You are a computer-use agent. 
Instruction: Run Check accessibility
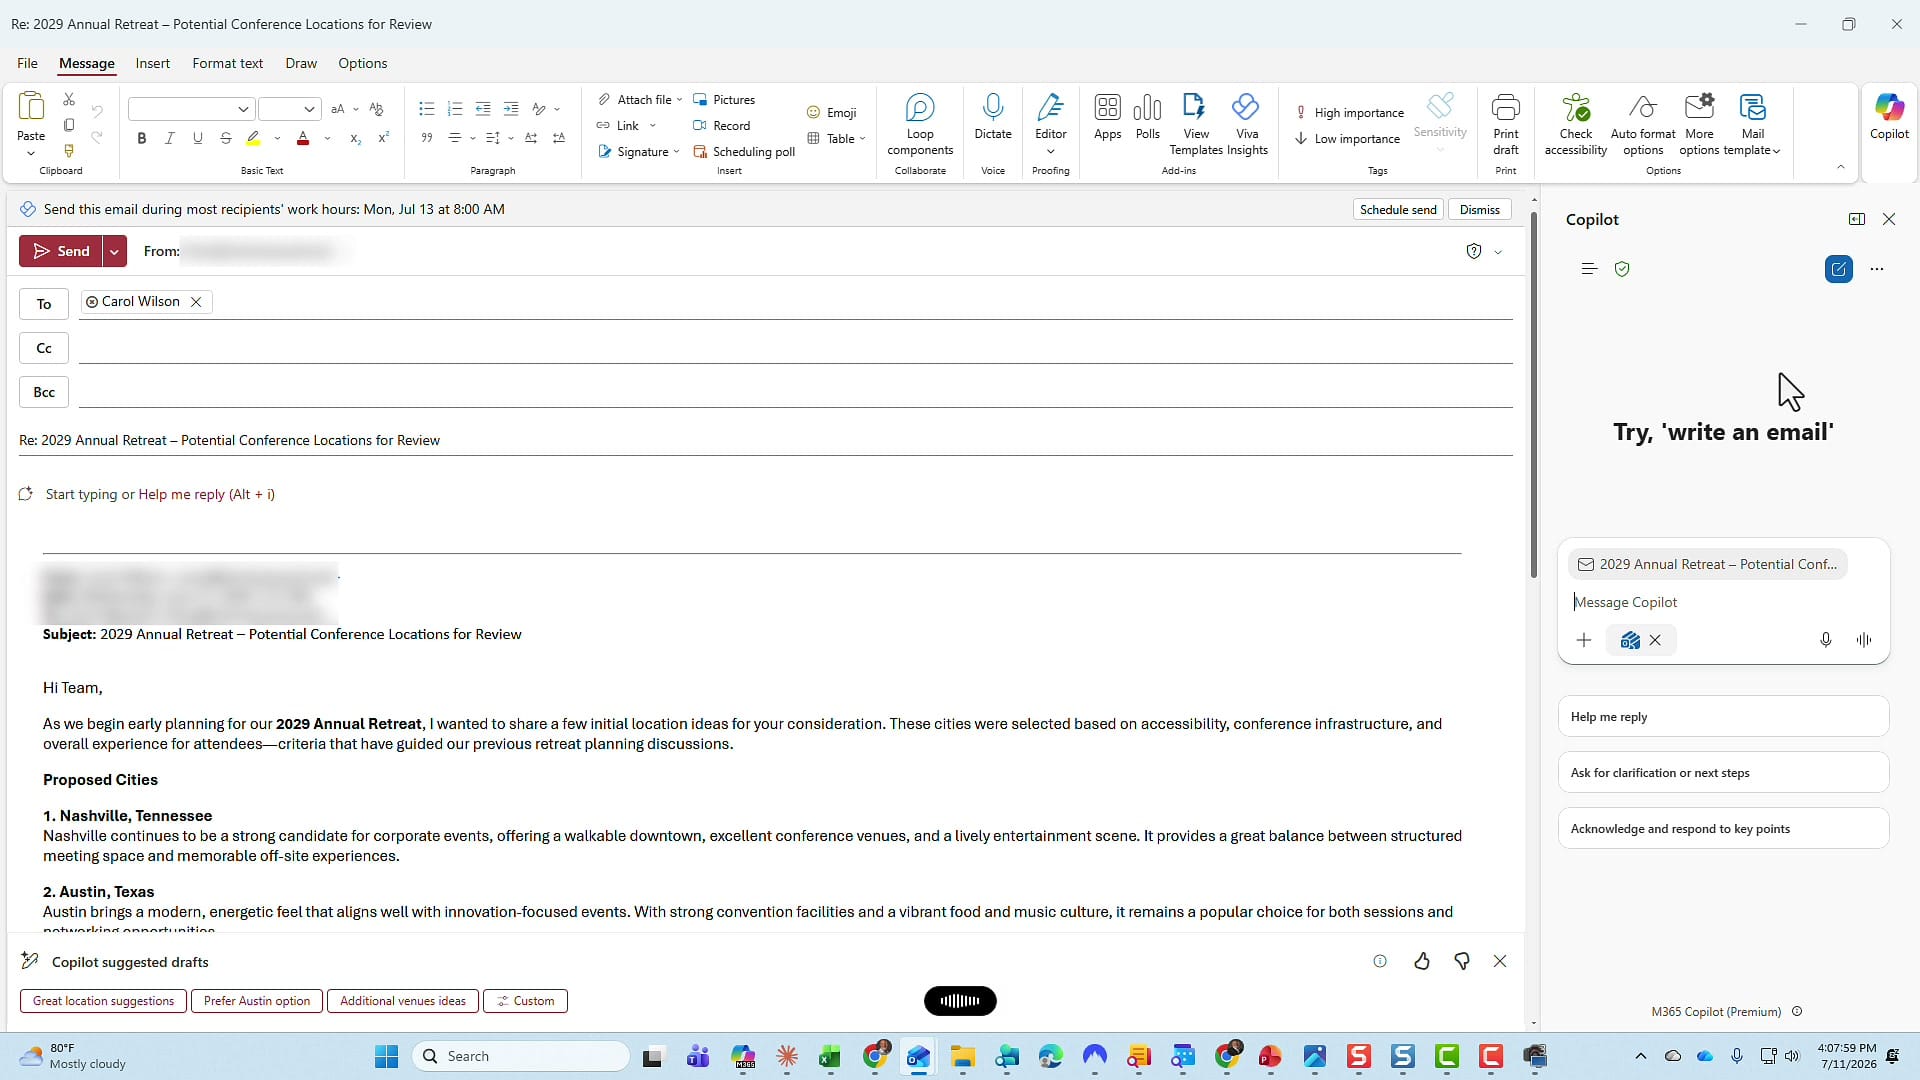(x=1576, y=124)
